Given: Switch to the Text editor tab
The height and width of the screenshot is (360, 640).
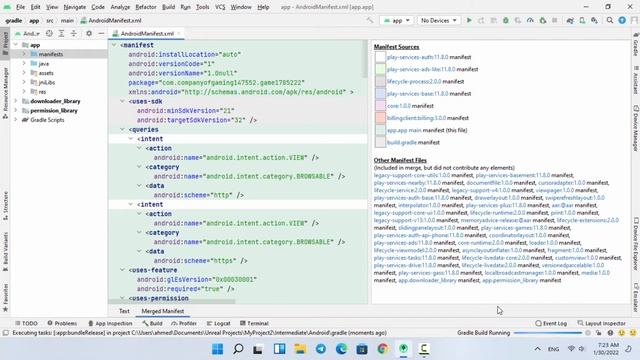Looking at the screenshot, I should pos(124,311).
